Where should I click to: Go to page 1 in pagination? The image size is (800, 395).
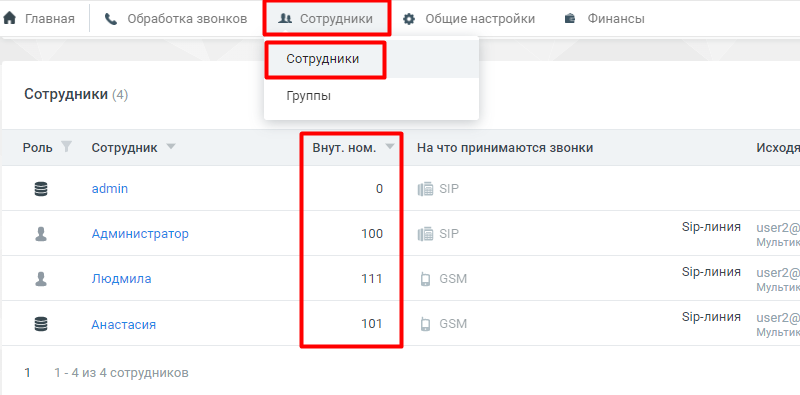(28, 373)
